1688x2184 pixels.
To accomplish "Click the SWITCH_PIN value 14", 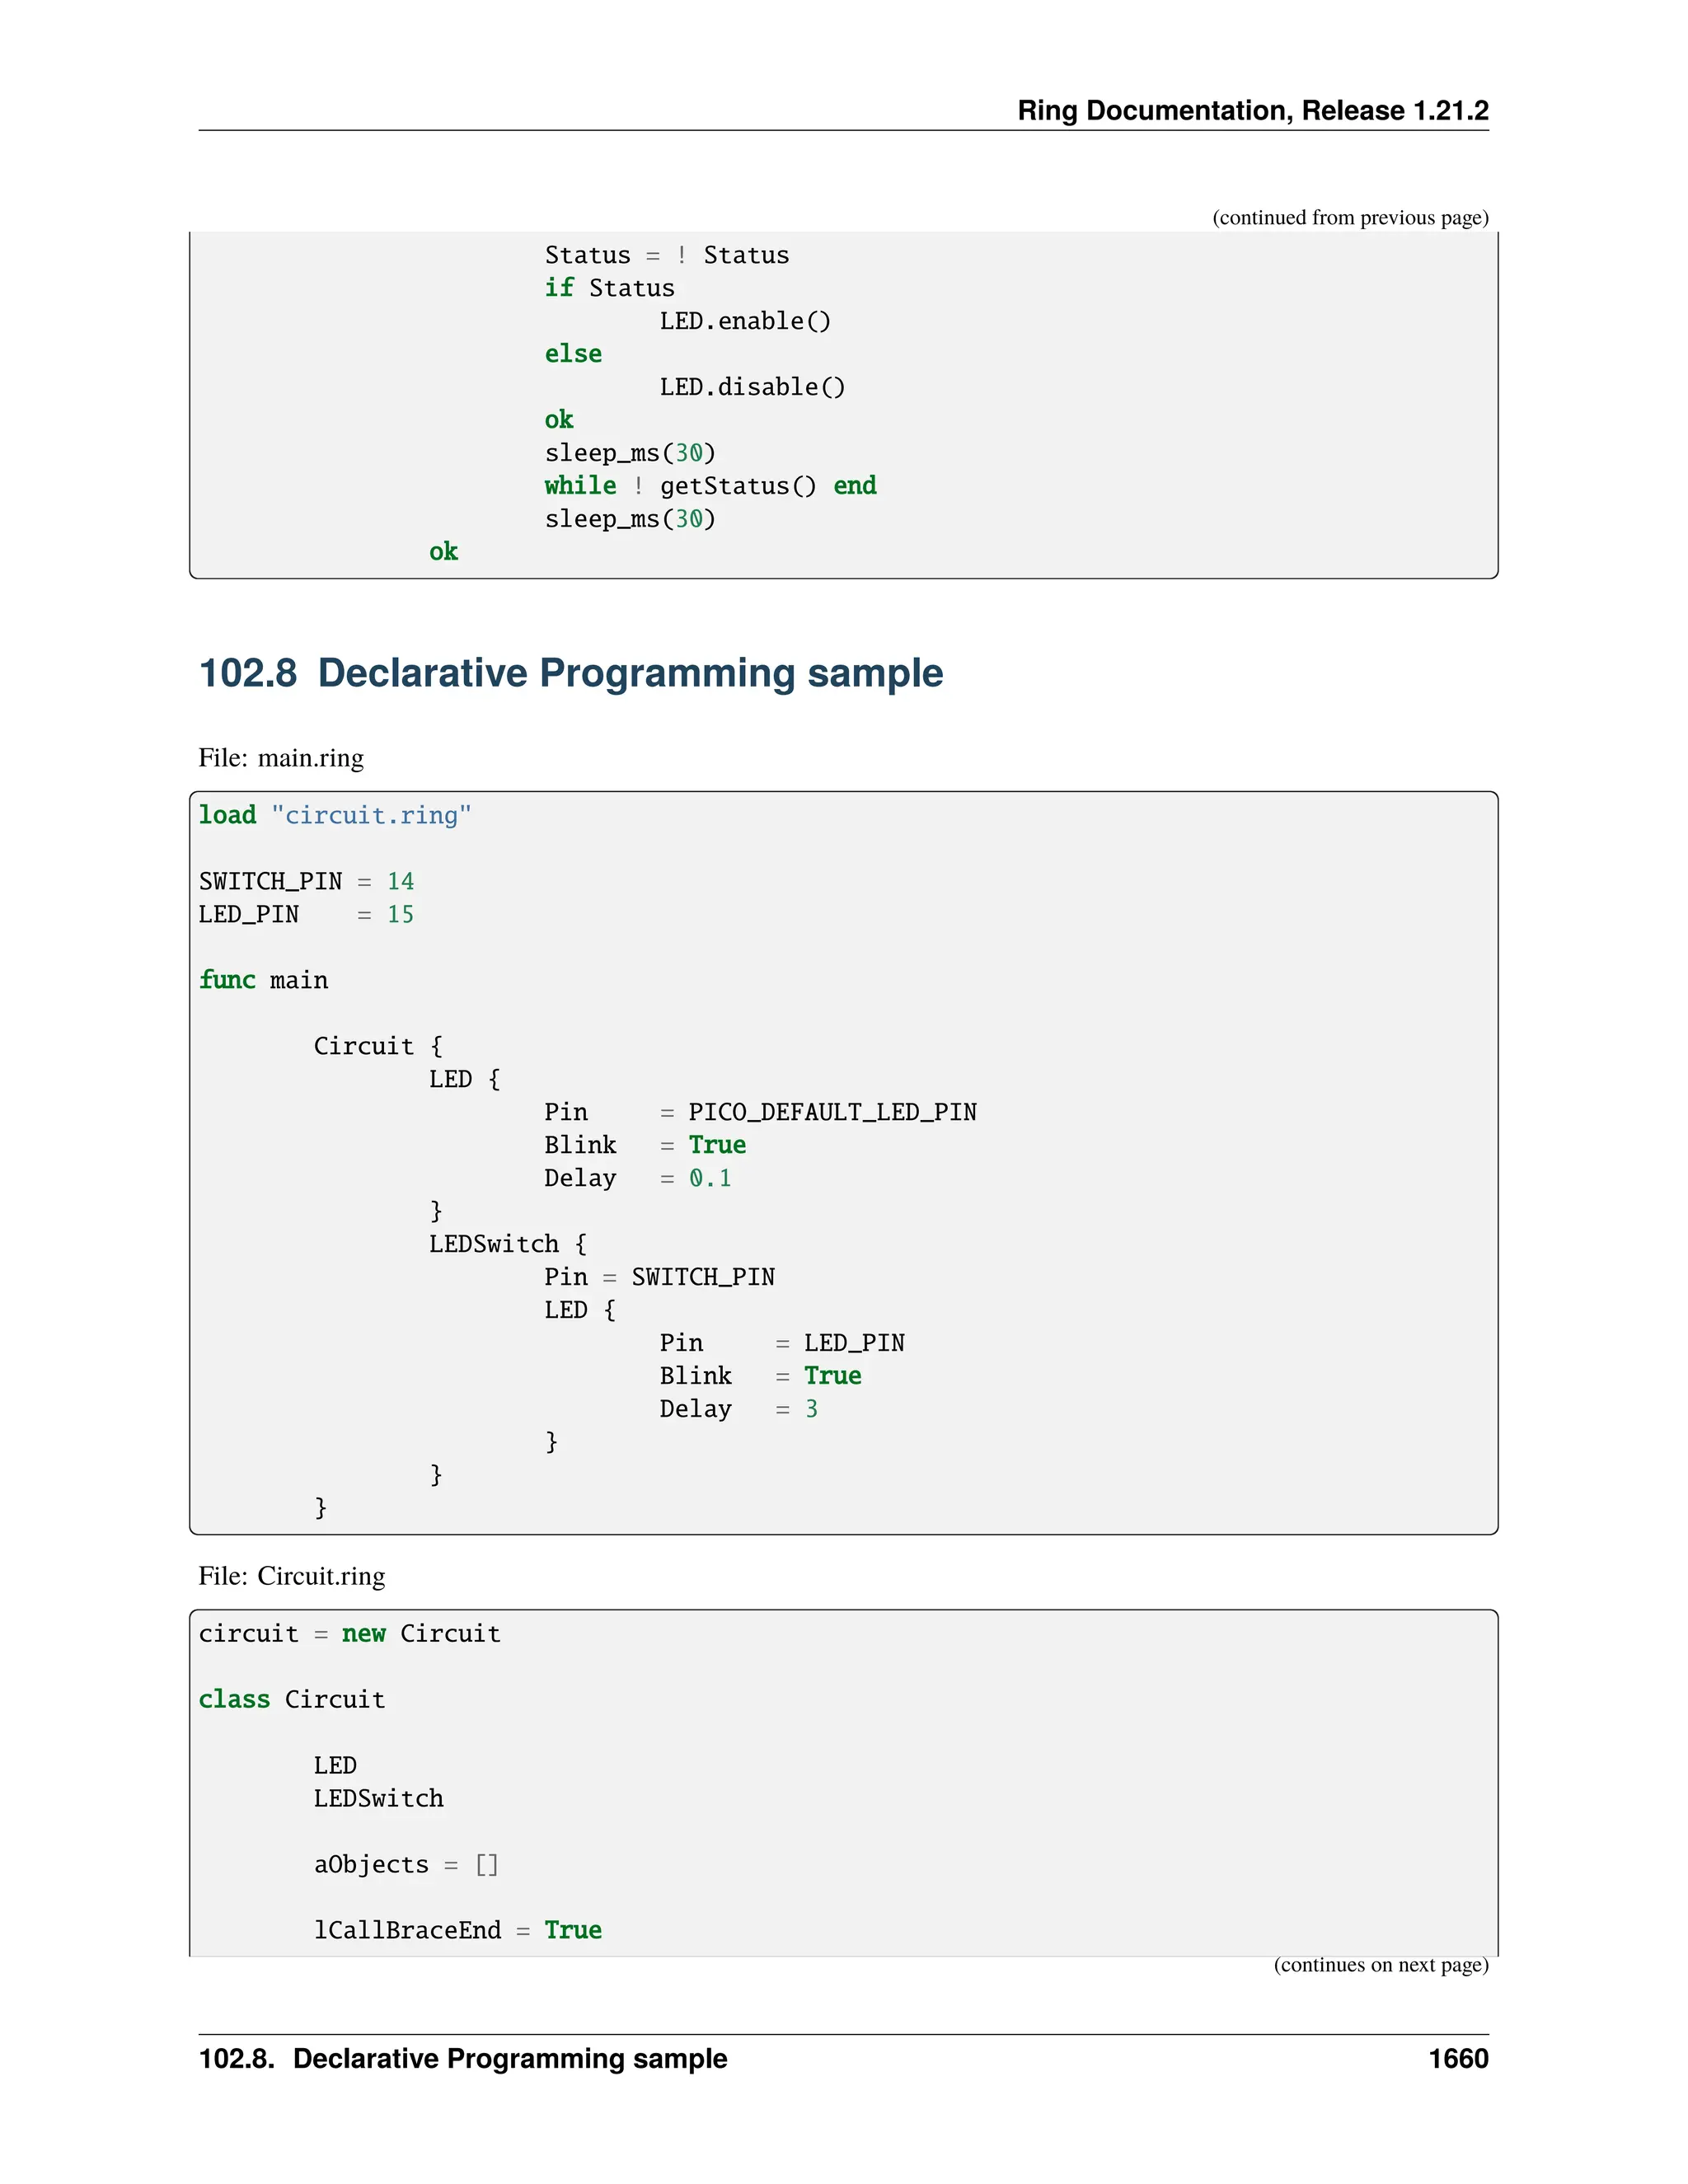I will pyautogui.click(x=400, y=882).
